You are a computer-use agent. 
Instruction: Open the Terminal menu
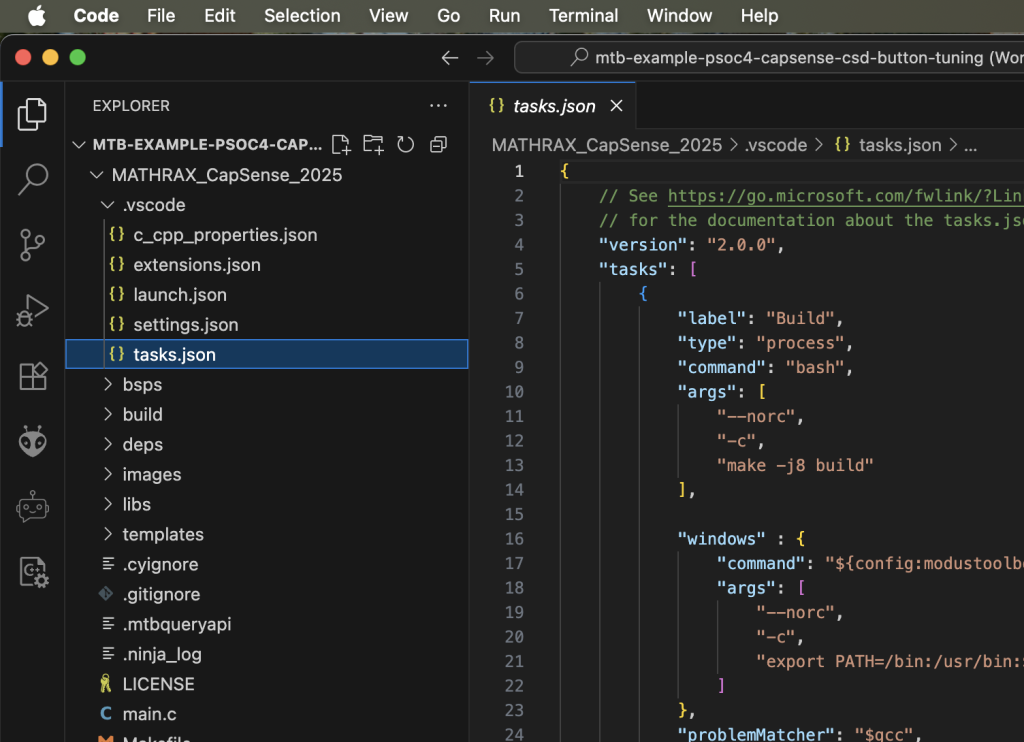pos(583,16)
